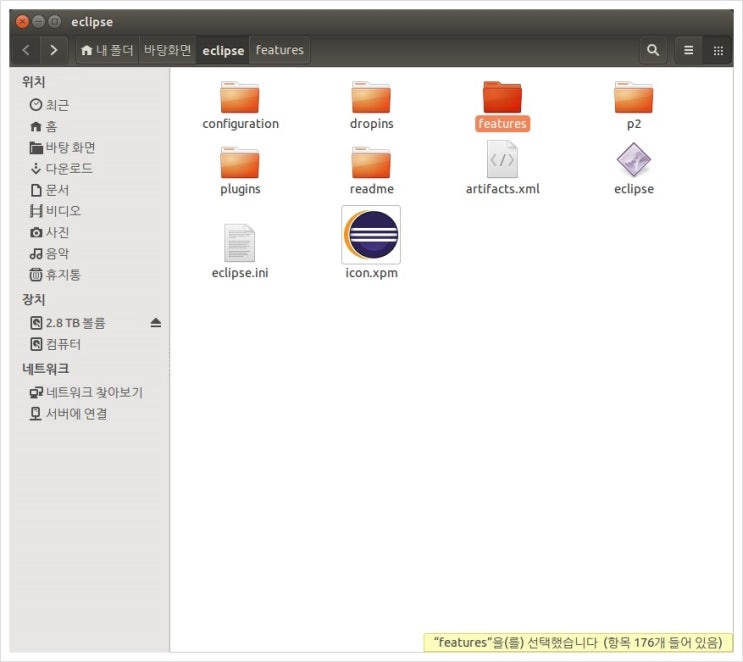Select the p2 folder
The height and width of the screenshot is (662, 743).
[x=633, y=98]
